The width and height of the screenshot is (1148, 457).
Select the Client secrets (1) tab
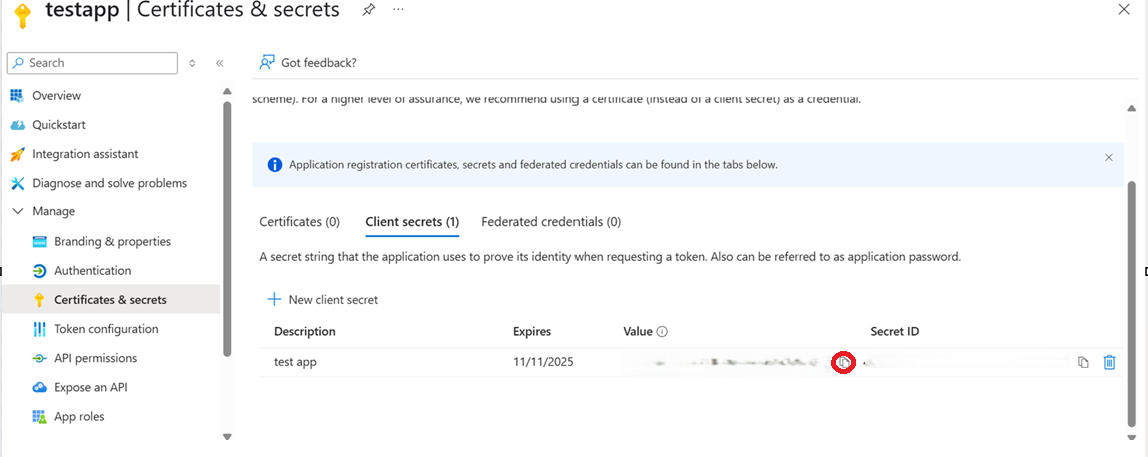coord(412,222)
